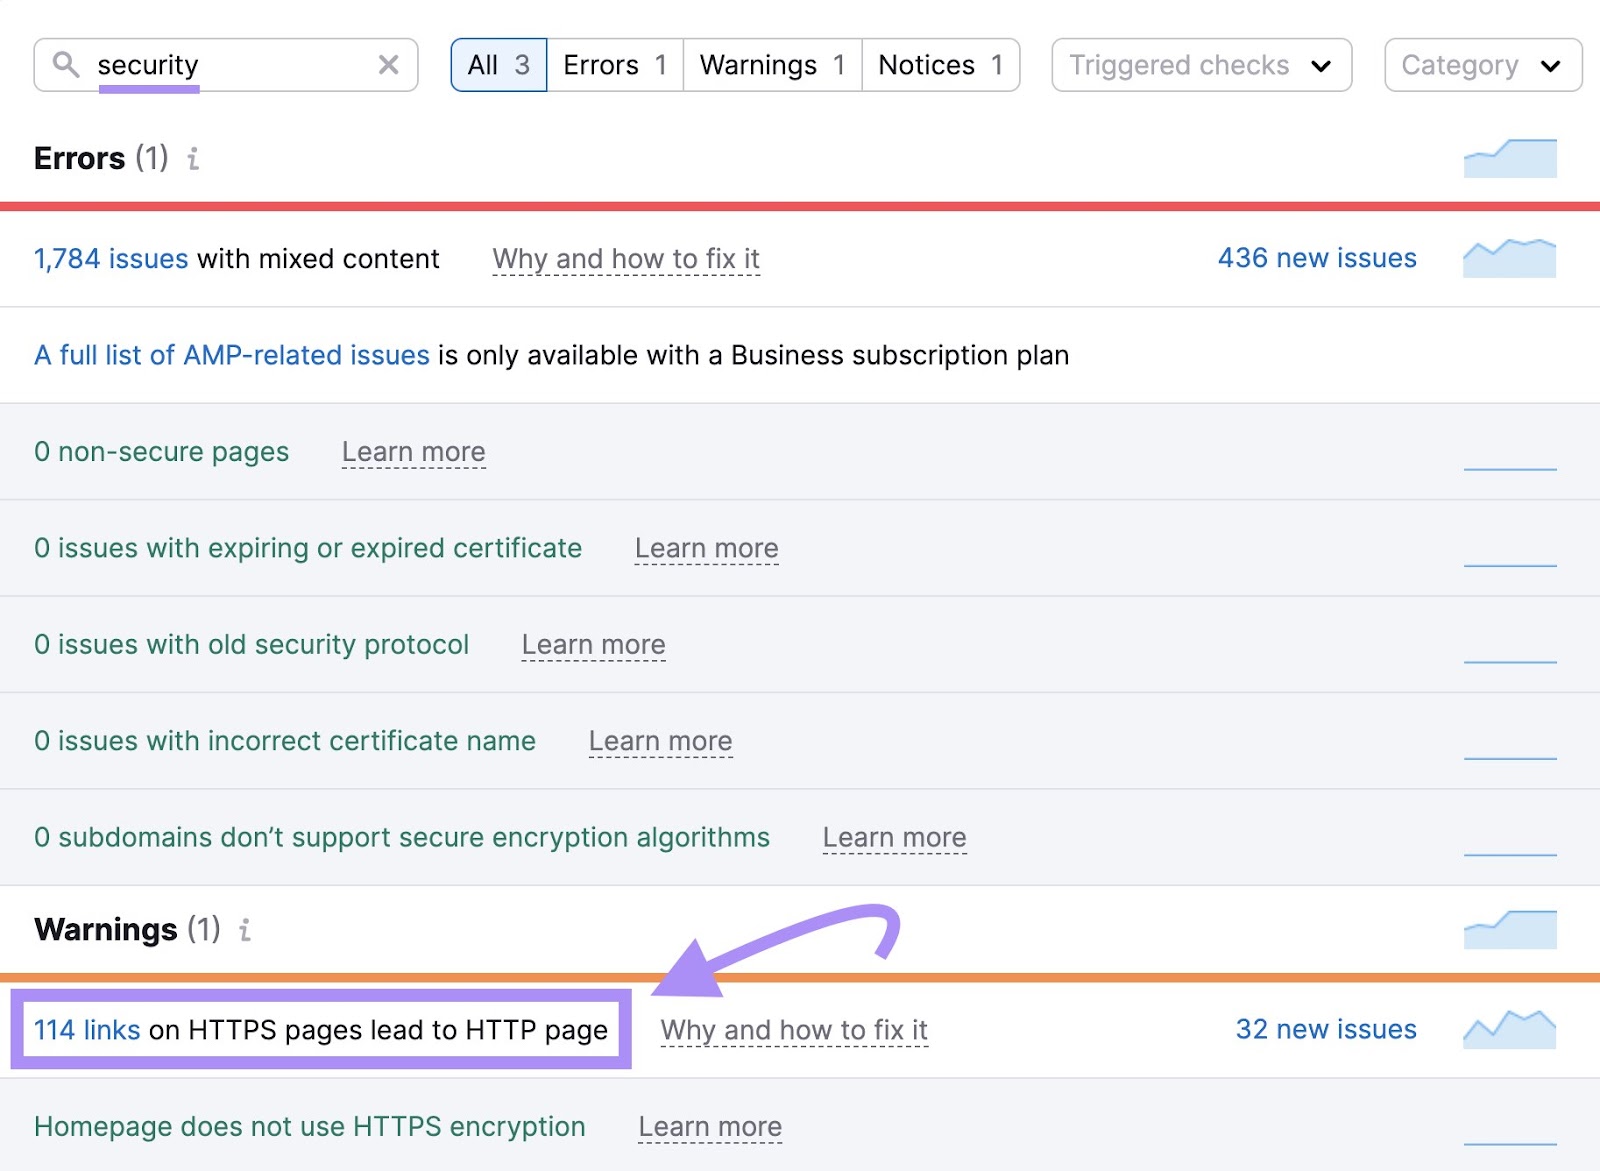Open 114 links on HTTPS pages warning
The height and width of the screenshot is (1171, 1600).
[x=86, y=1029]
